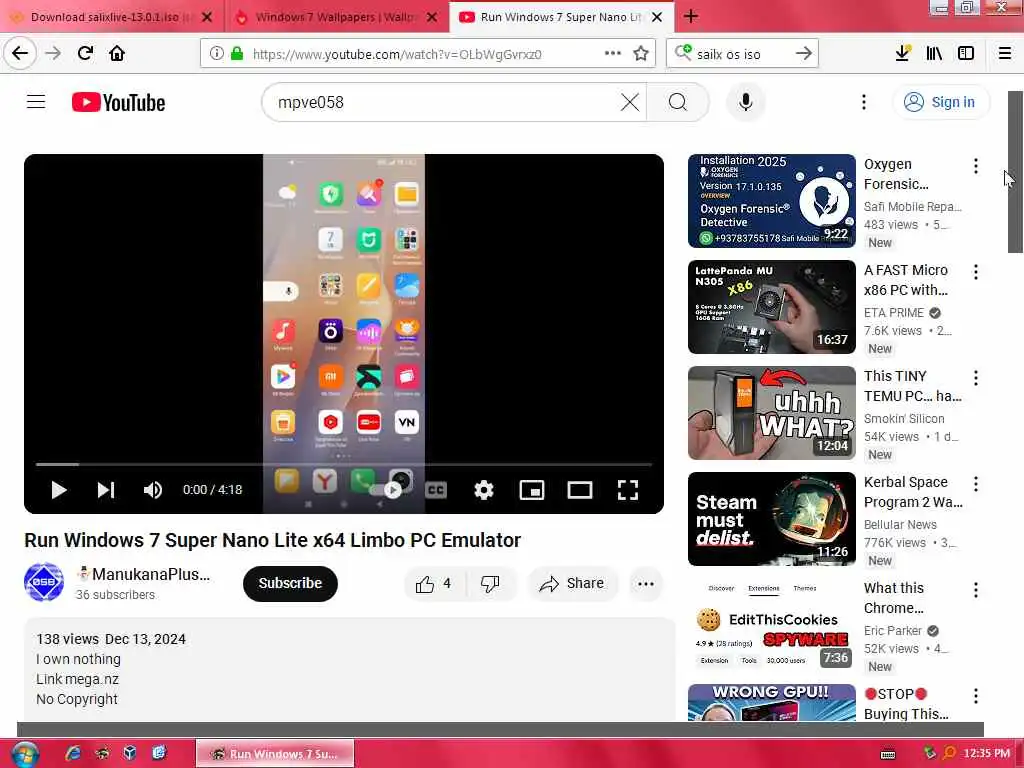Open EditThisCookies spyware video thumbnail
The width and height of the screenshot is (1024, 768).
pos(771,625)
